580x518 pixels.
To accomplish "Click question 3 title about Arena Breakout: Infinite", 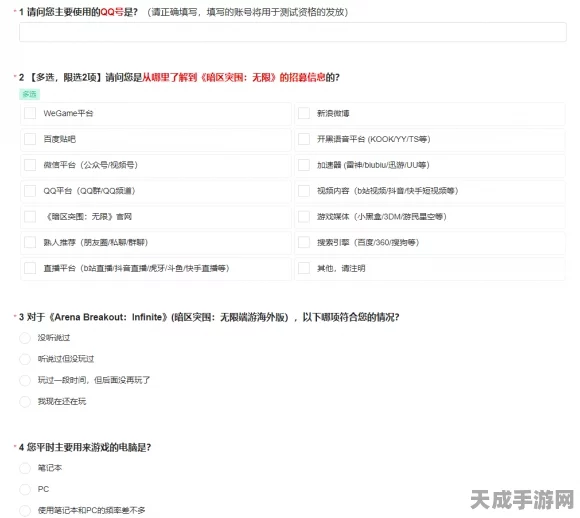I will pyautogui.click(x=209, y=317).
